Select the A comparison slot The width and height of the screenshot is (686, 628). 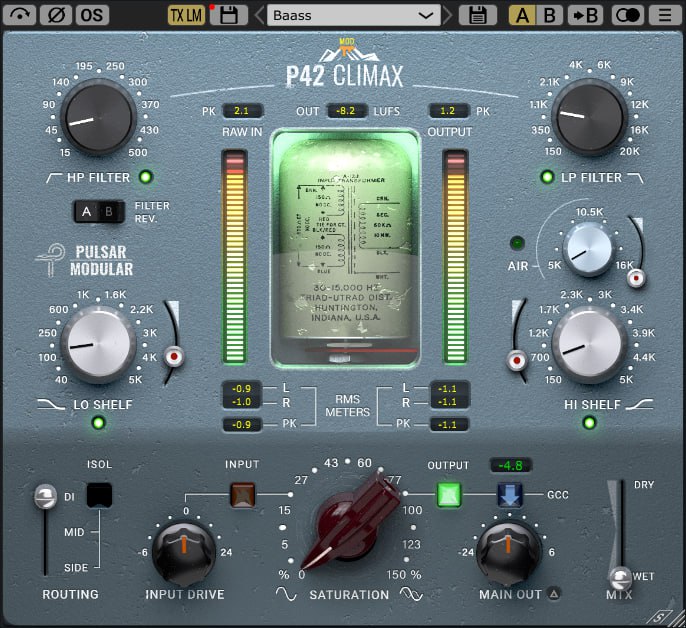(522, 16)
